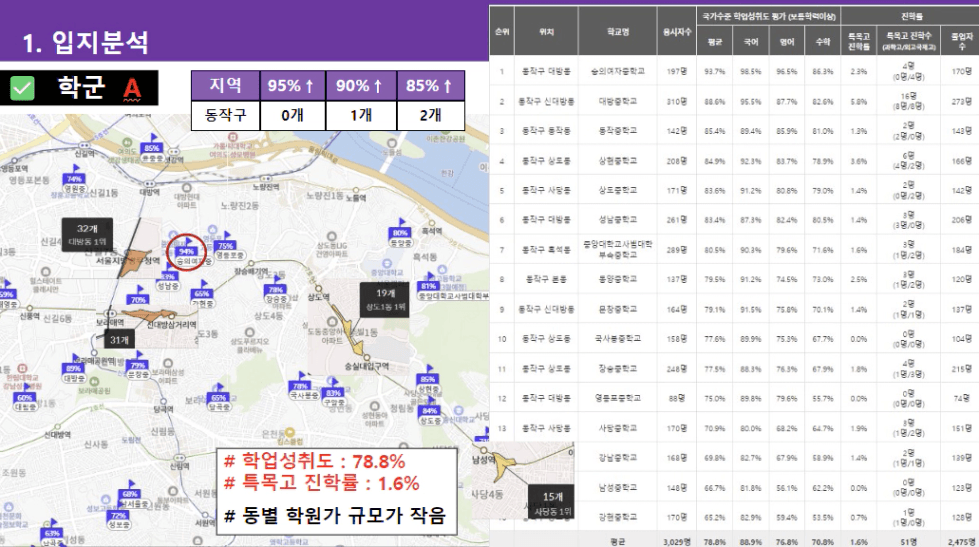Click the 32개 대방동 1위 callout

[x=87, y=235]
